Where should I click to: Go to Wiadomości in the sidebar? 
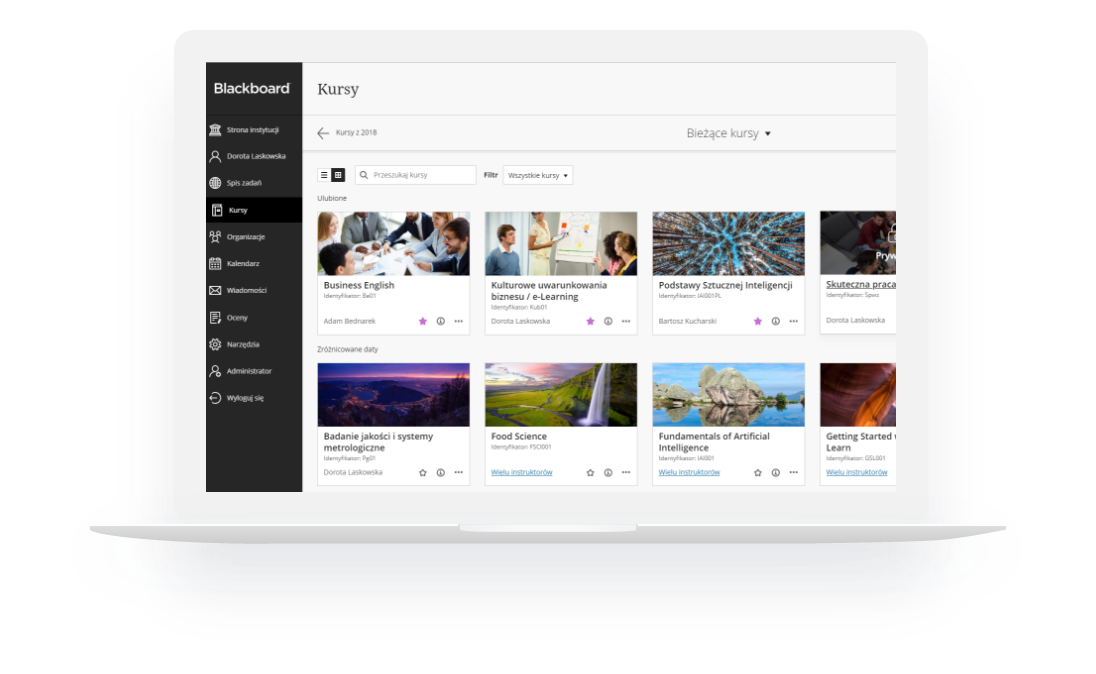[x=246, y=291]
